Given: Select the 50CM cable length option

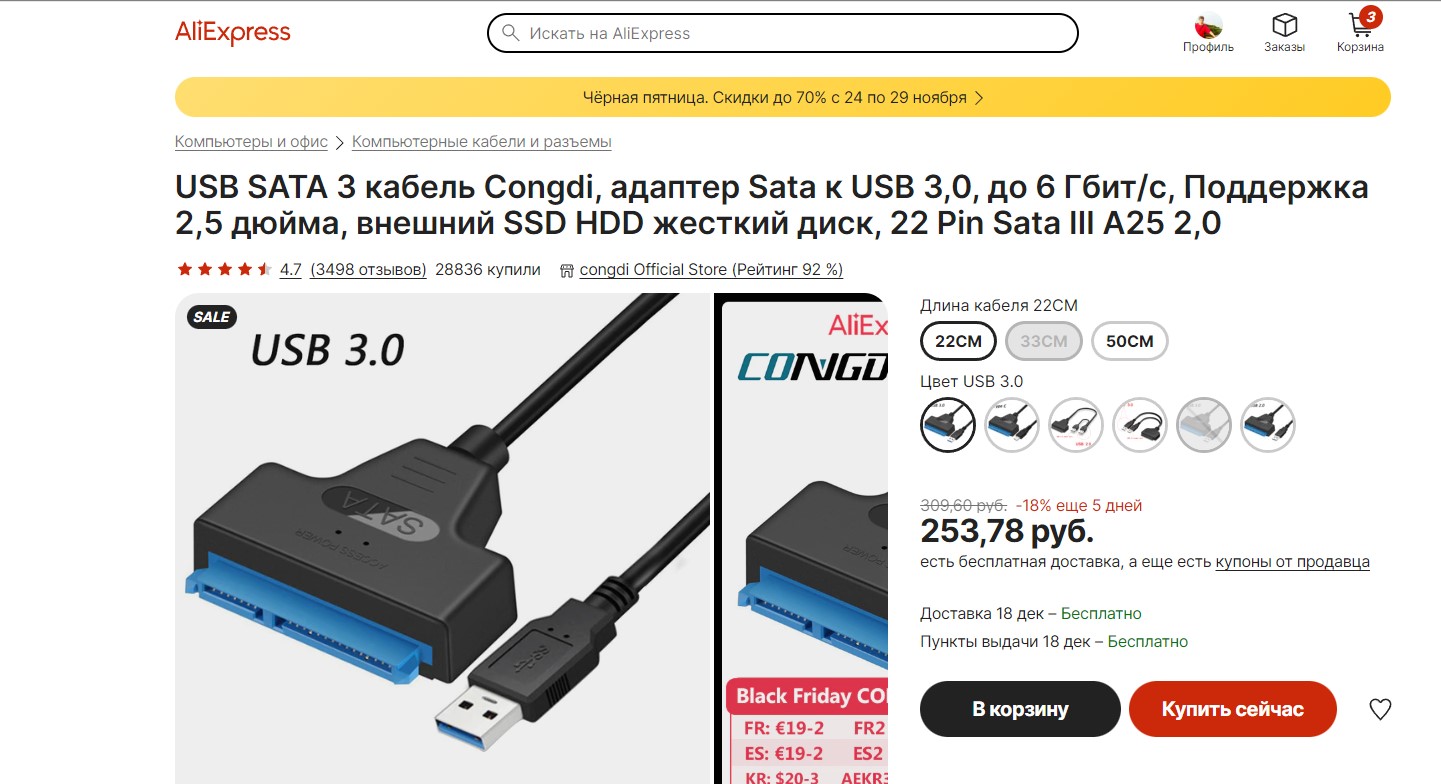Looking at the screenshot, I should [1130, 341].
